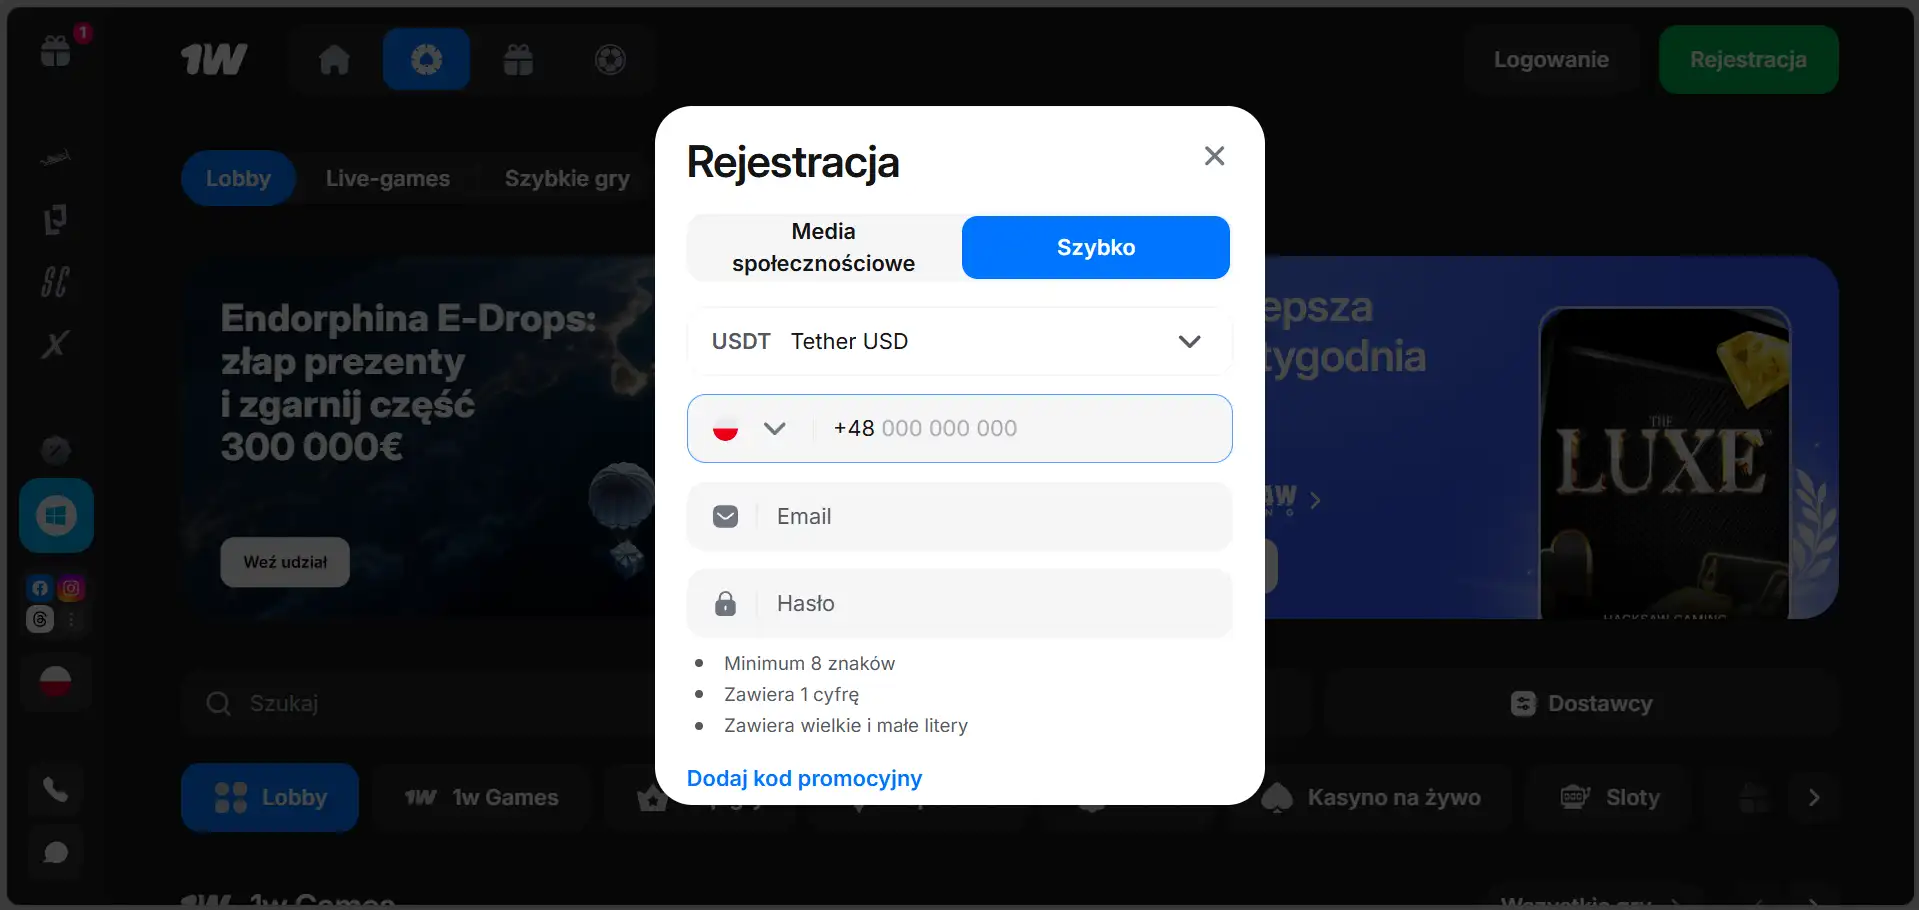Open the gift box notification icon
The width and height of the screenshot is (1919, 910).
coord(56,50)
